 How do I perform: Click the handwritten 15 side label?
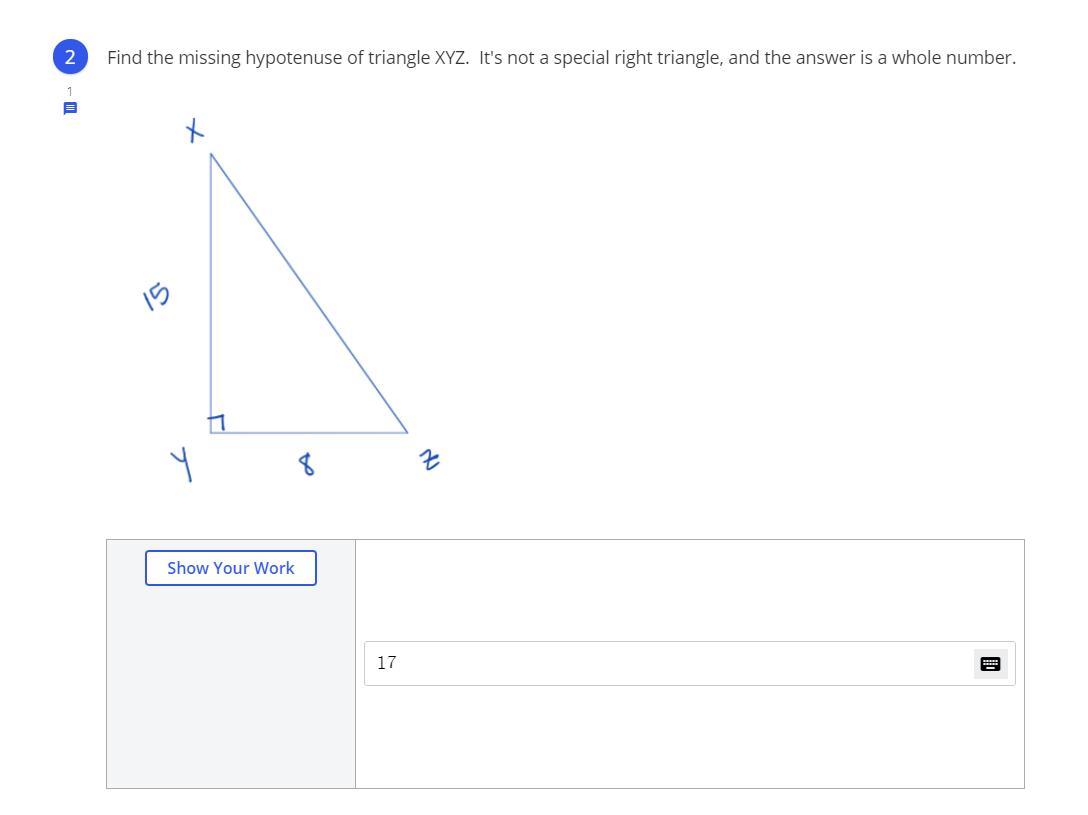tap(156, 296)
